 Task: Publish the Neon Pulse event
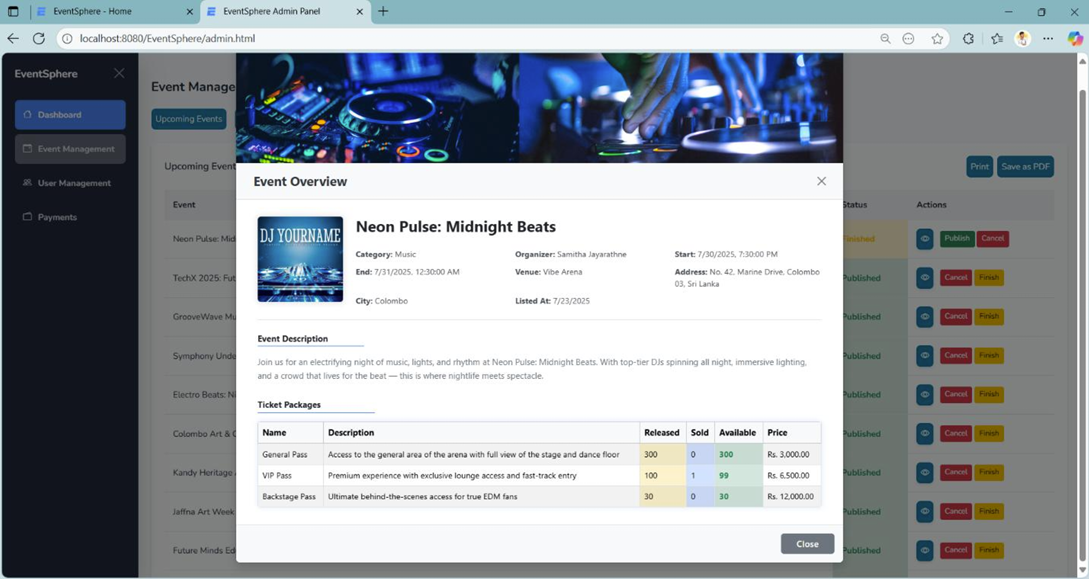pyautogui.click(x=957, y=239)
